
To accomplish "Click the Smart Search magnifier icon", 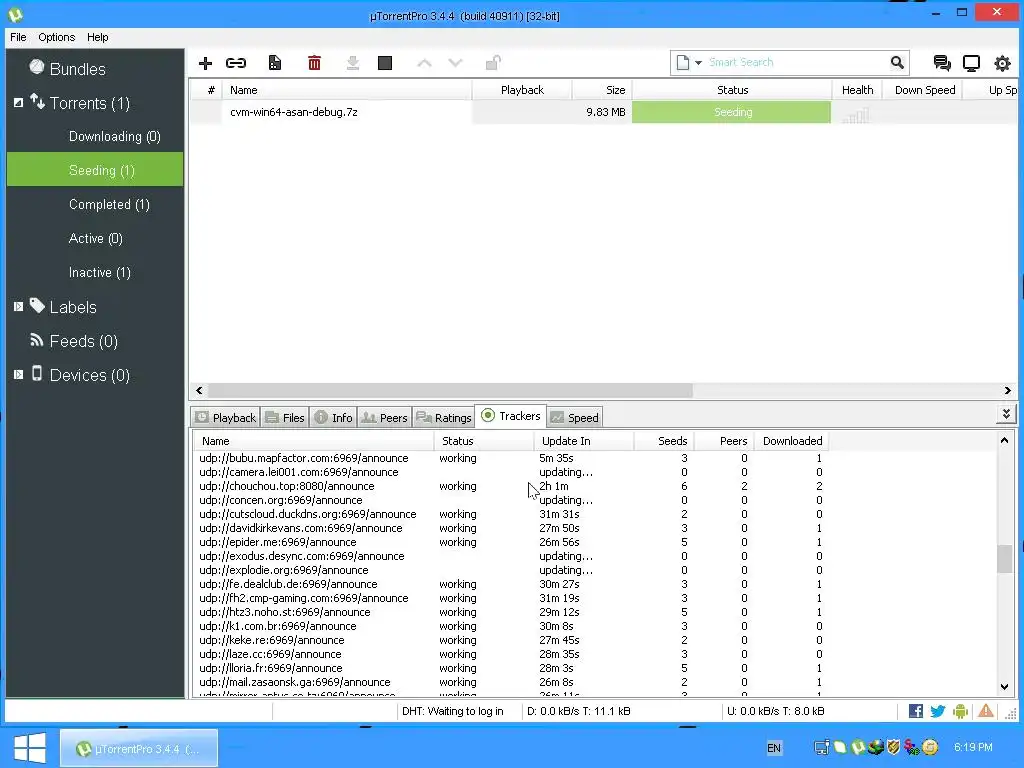I will point(897,63).
